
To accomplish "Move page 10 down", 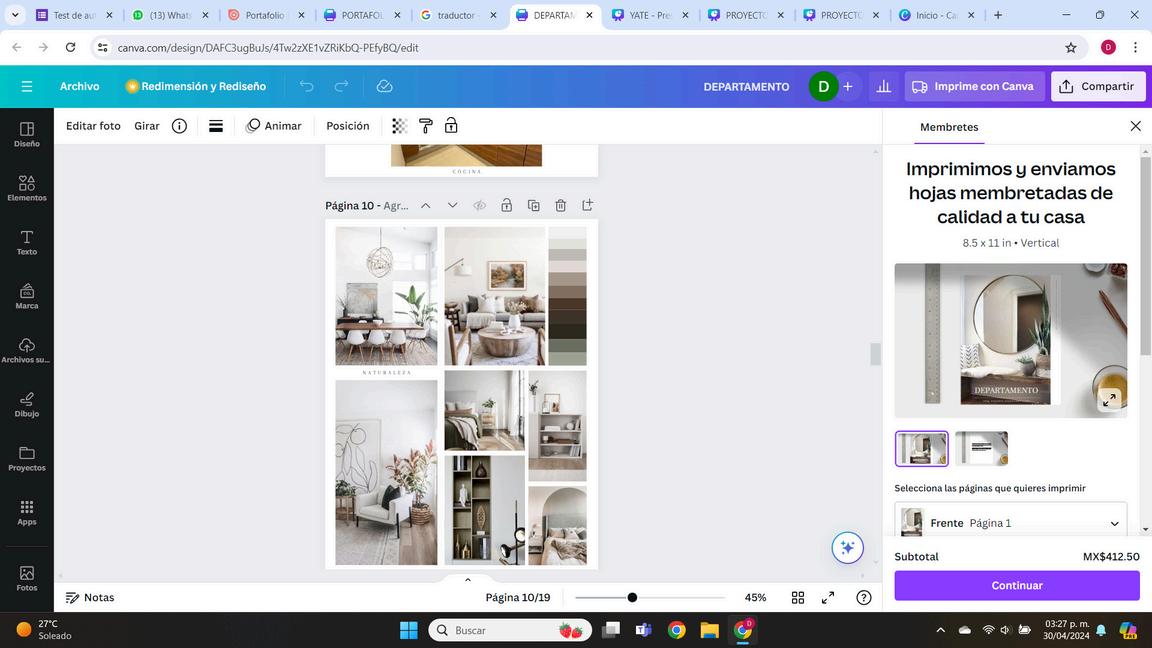I will pos(453,206).
